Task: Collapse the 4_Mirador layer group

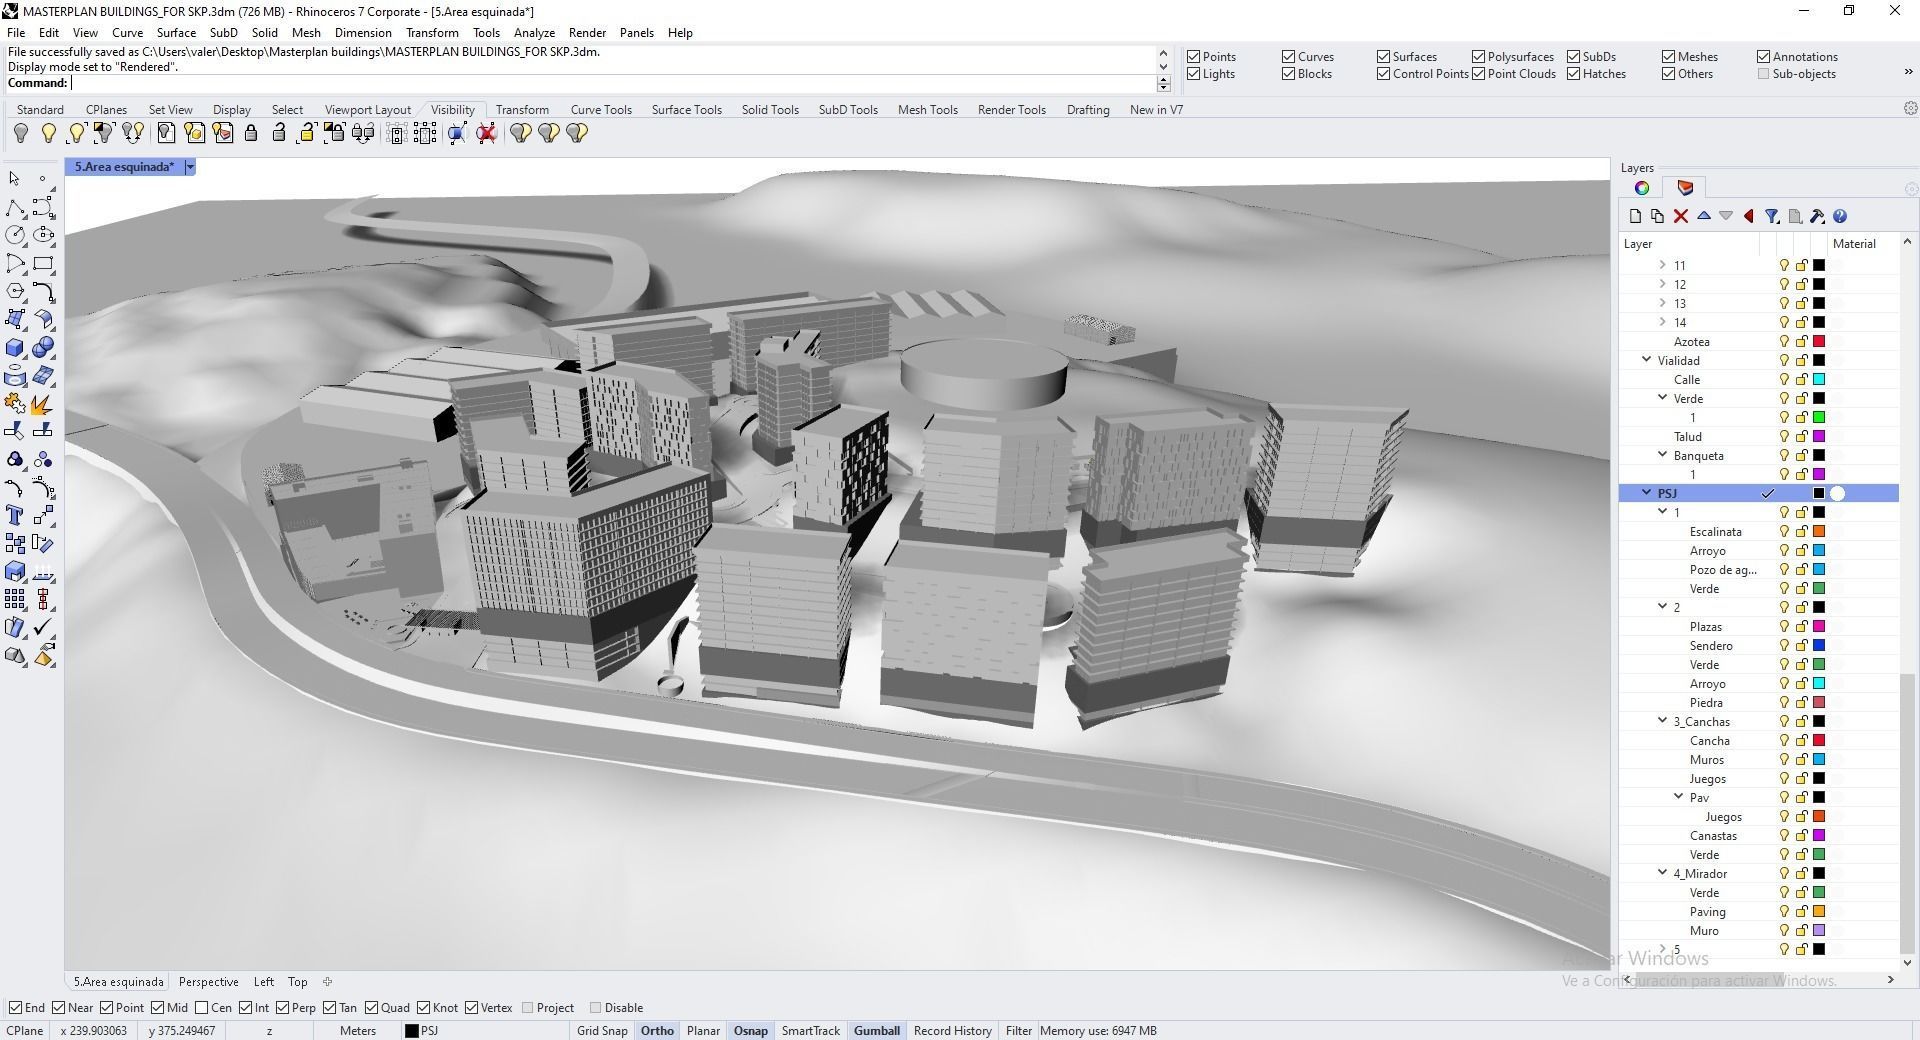Action: [1663, 873]
